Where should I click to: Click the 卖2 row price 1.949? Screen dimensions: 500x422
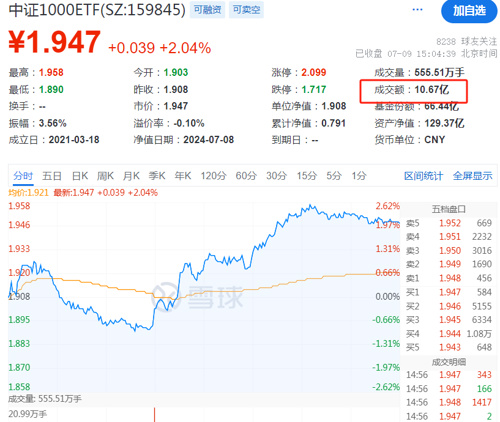click(x=450, y=264)
